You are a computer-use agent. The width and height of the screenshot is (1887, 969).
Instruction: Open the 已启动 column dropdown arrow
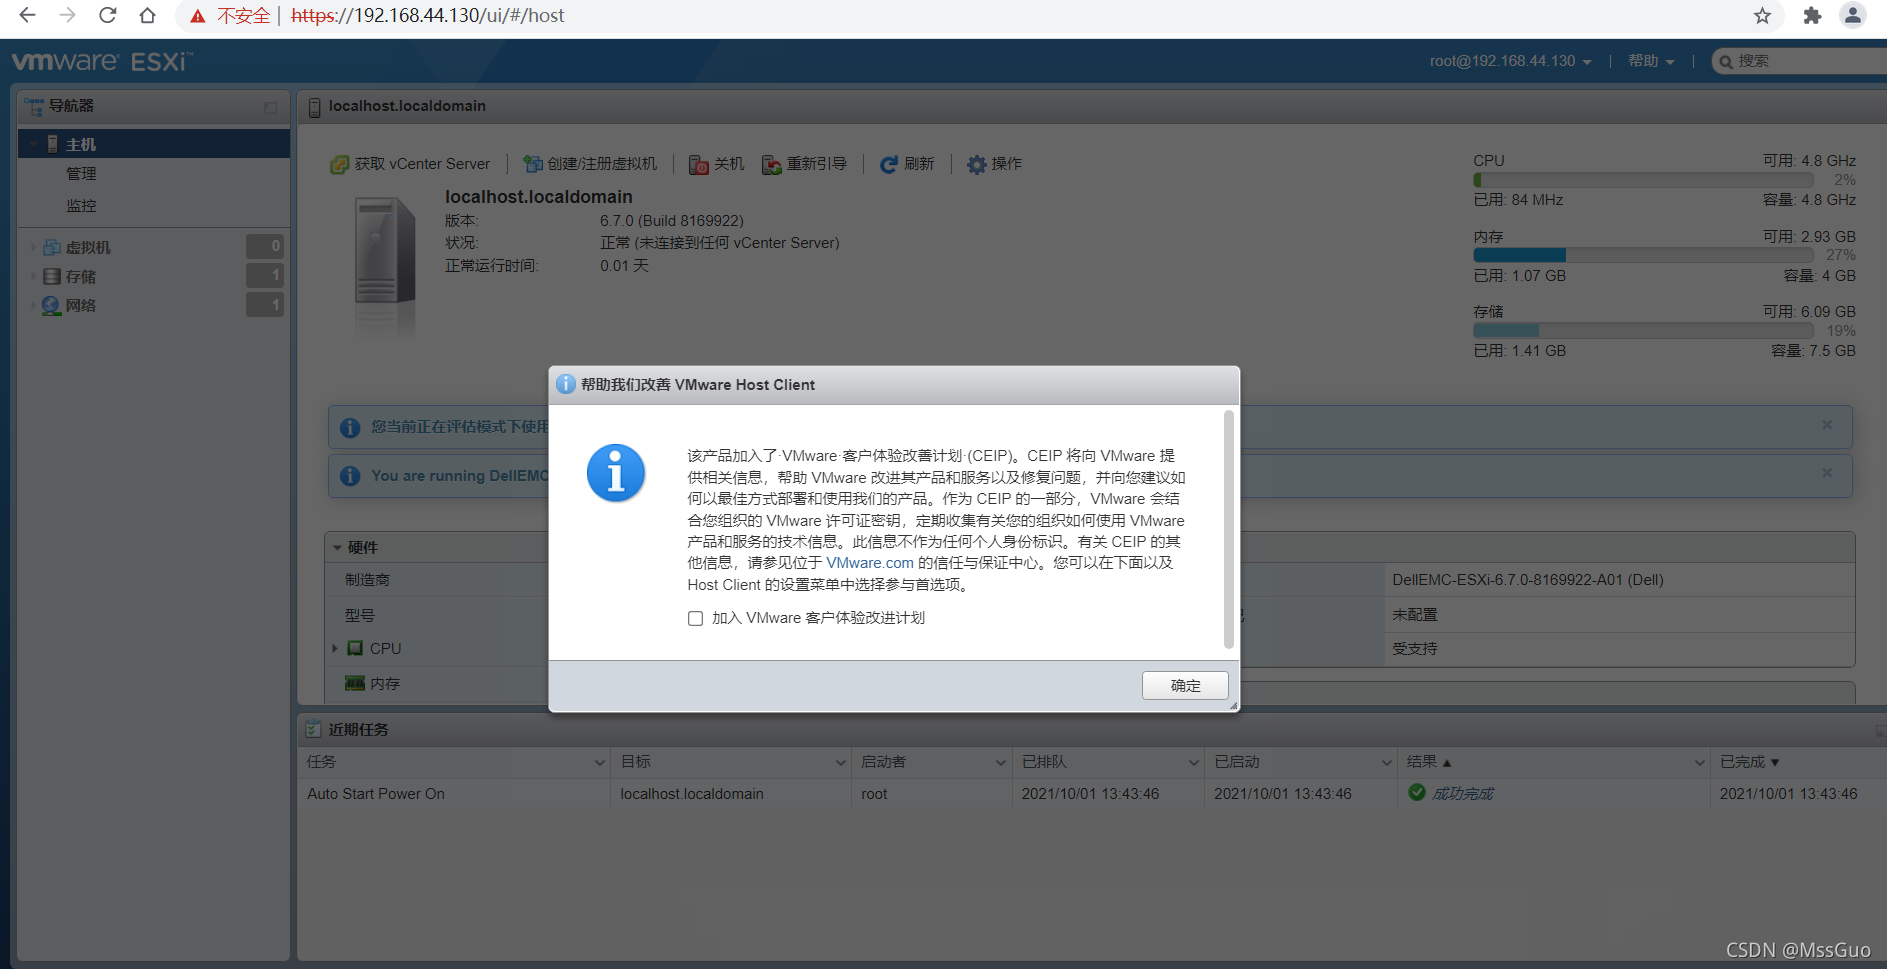coord(1386,762)
